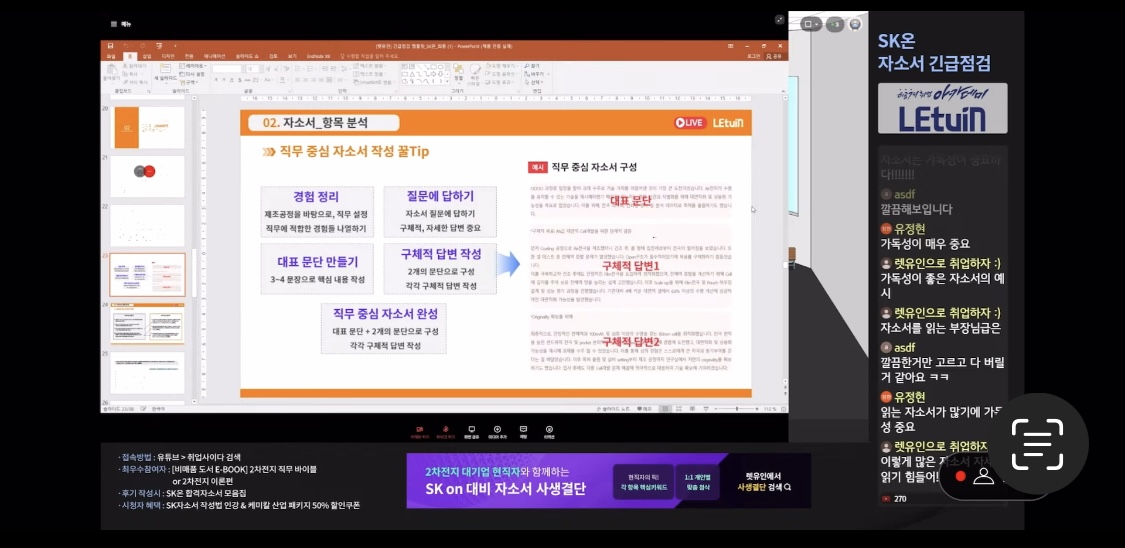Click the 메뉴 hamburger icon at top left
Viewport: 1125px width, 548px height.
[113, 24]
